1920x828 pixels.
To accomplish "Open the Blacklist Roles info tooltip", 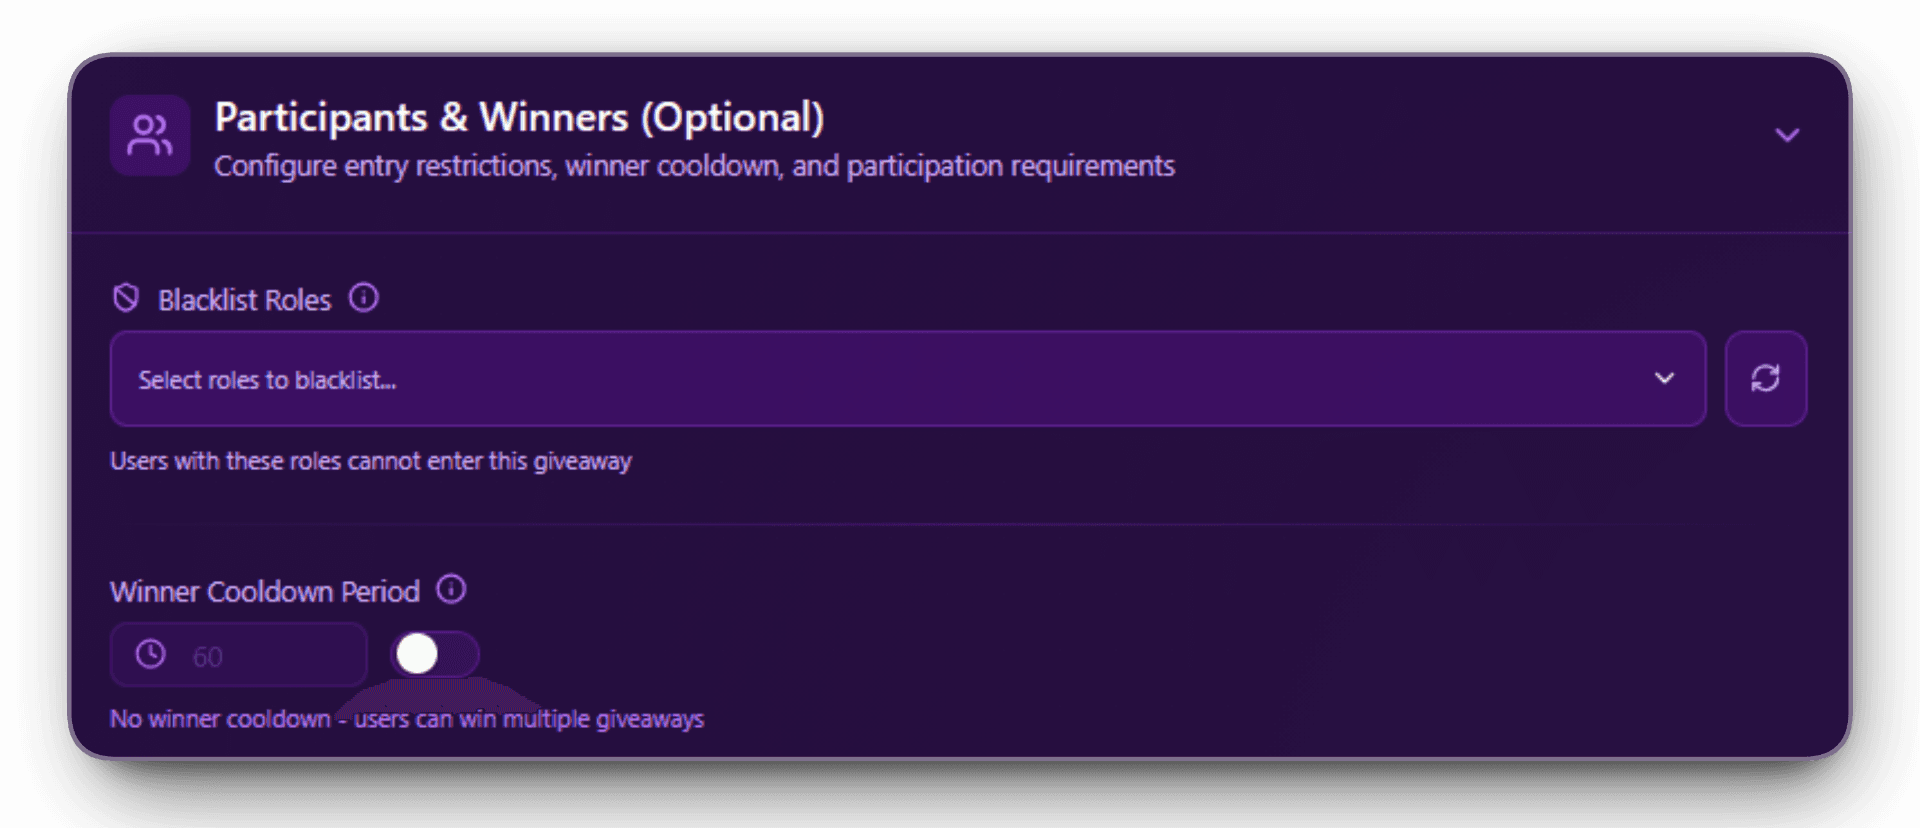I will (366, 297).
